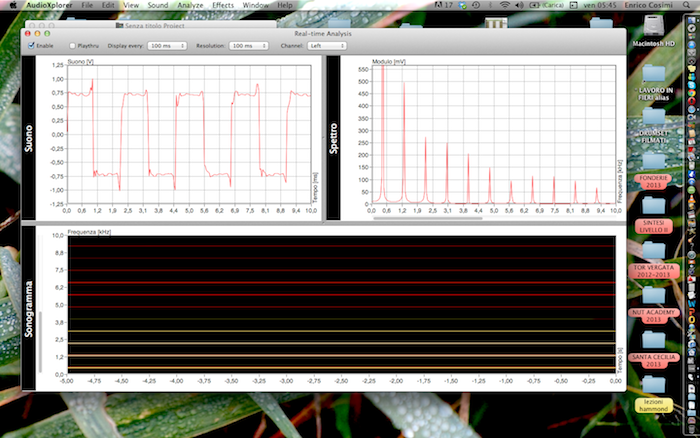Click the Sonogramma panel vertical label
This screenshot has height=438, width=700.
(29, 309)
